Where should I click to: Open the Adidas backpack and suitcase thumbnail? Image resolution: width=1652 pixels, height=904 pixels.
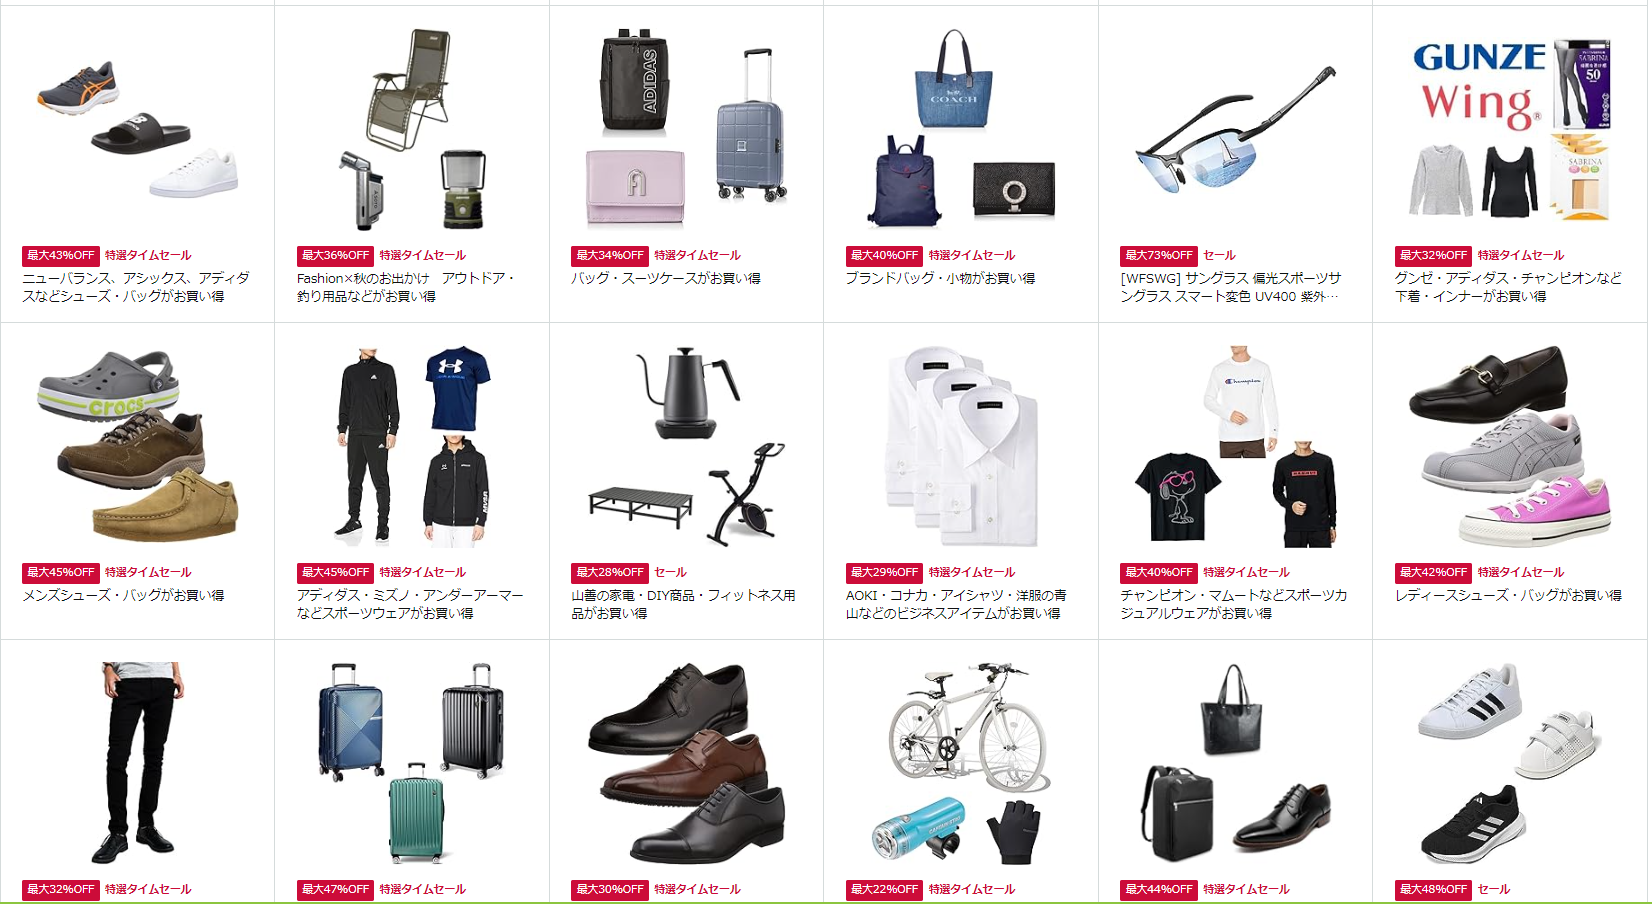(x=686, y=126)
